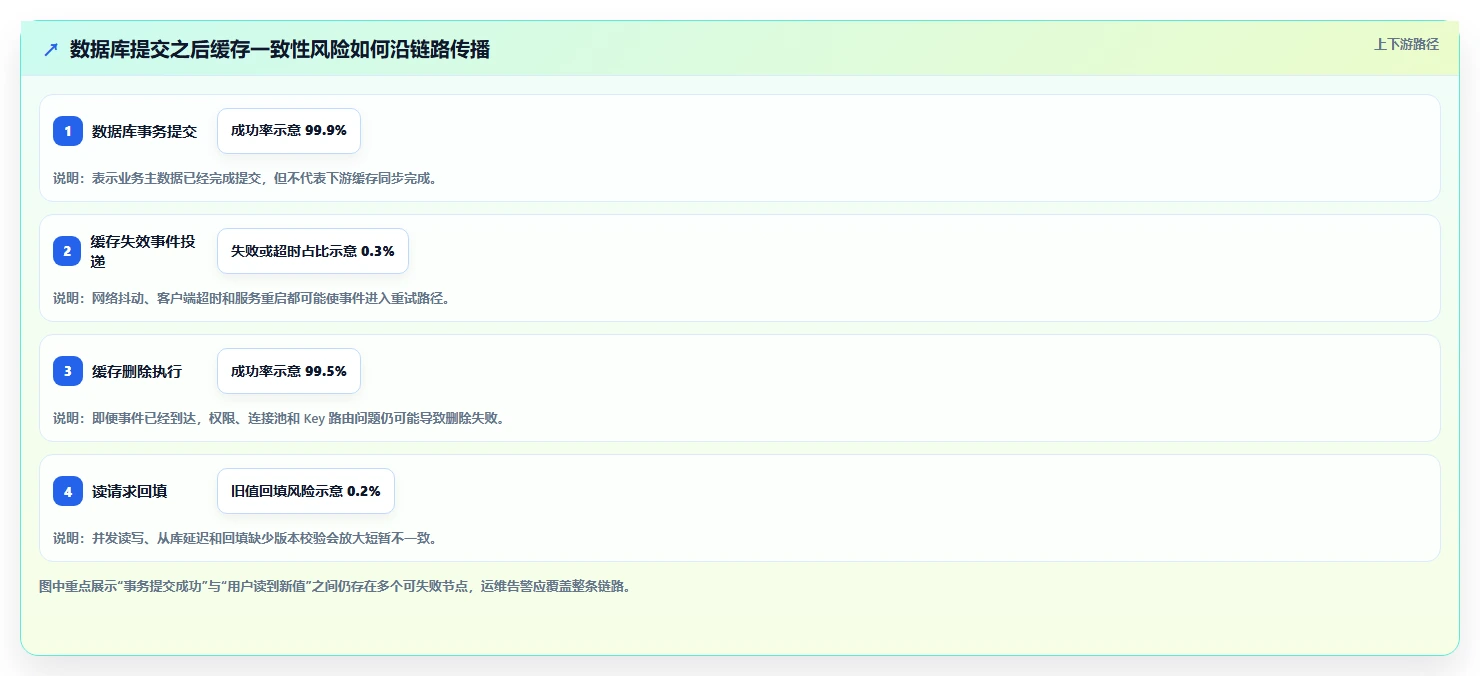The image size is (1480, 676).
Task: Click the description starting 网络抖动、客户端超时
Action: click(252, 298)
